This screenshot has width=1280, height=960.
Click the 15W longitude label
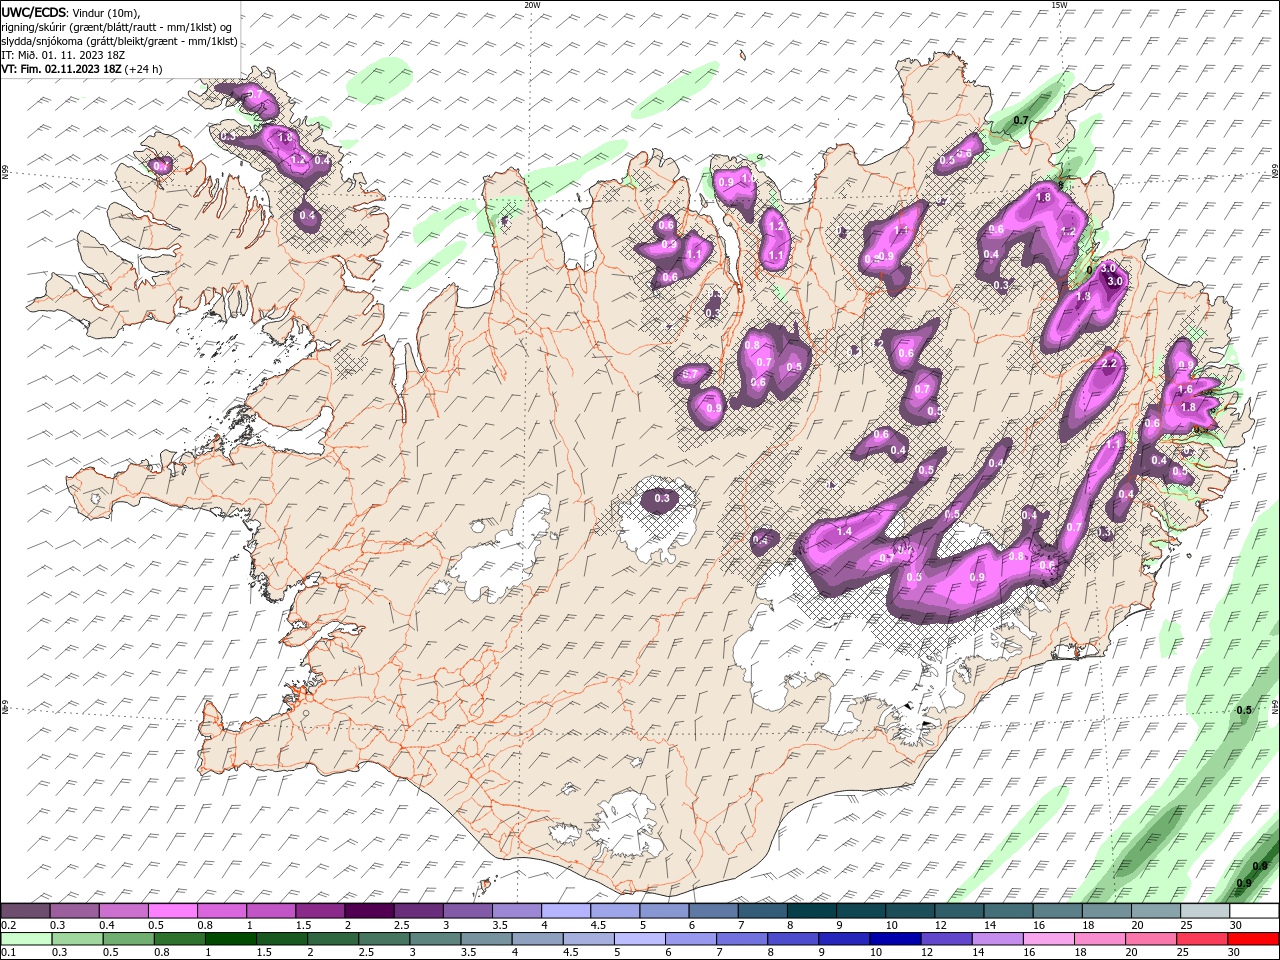1059,5
